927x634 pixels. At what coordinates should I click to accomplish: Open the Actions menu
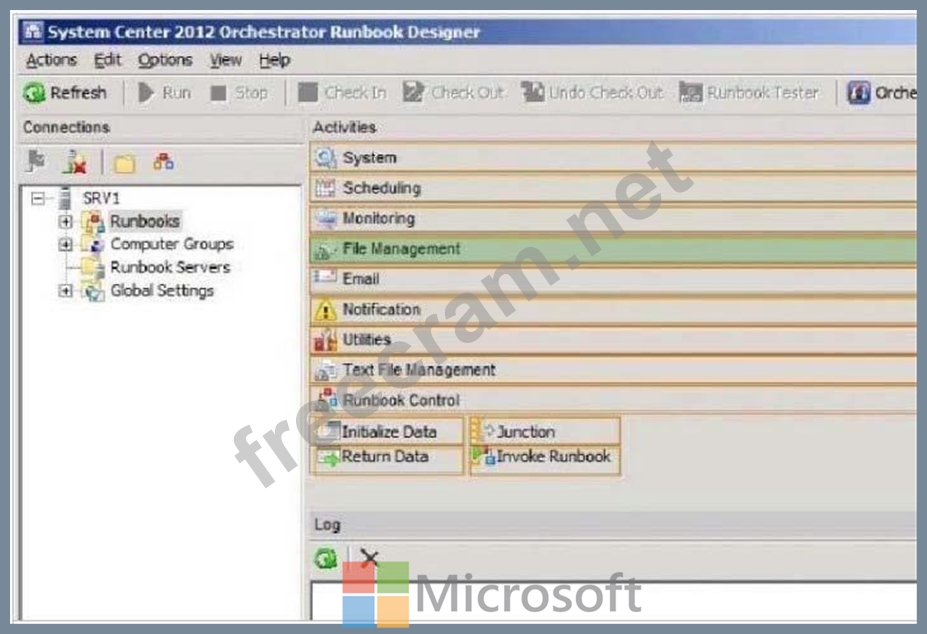tap(51, 60)
